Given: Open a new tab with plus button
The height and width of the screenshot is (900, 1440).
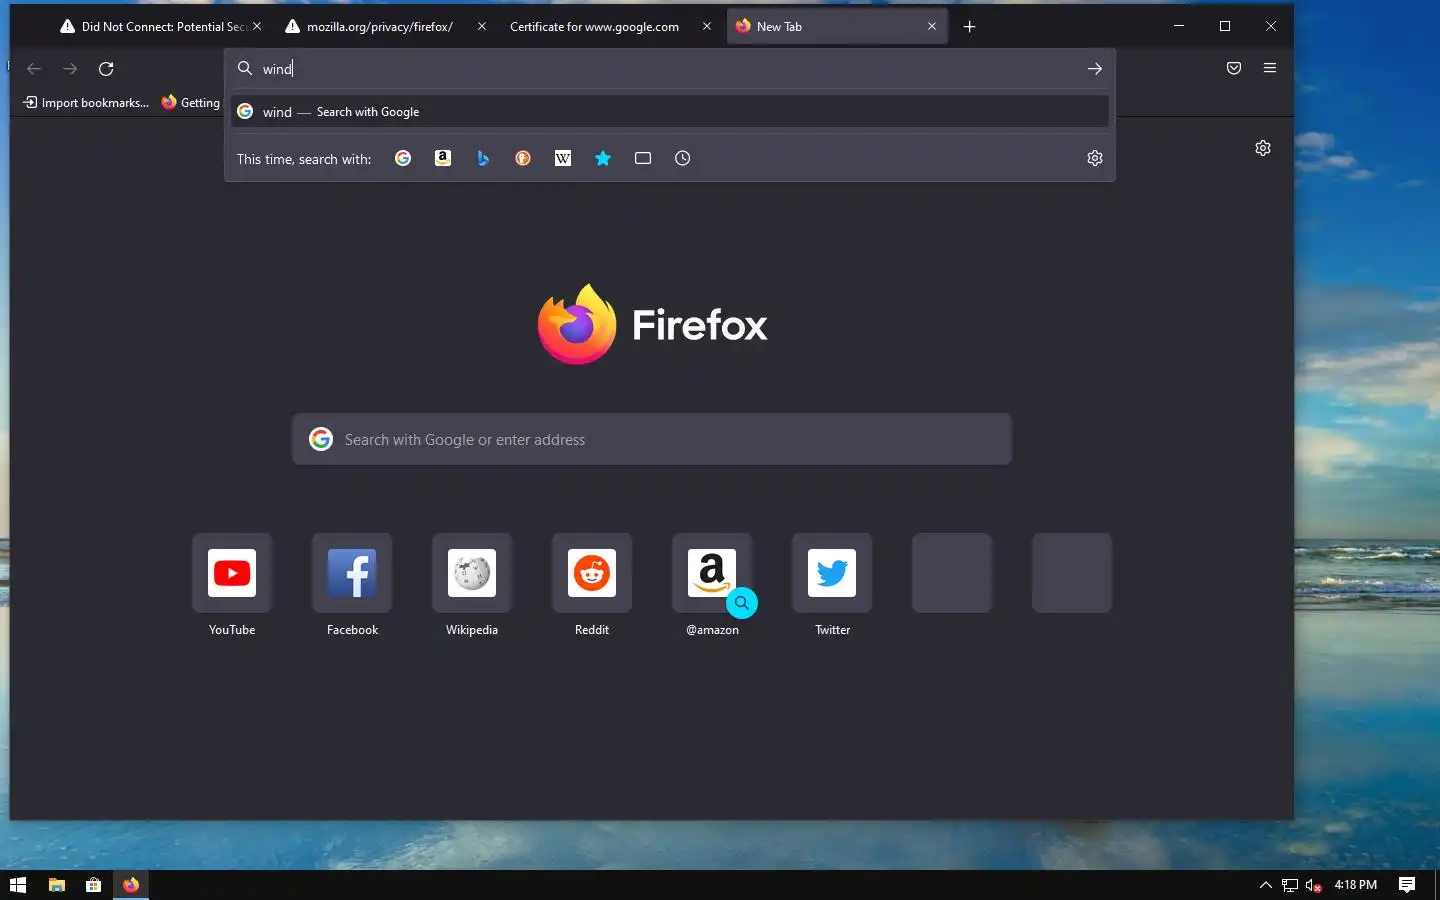Looking at the screenshot, I should pyautogui.click(x=969, y=27).
